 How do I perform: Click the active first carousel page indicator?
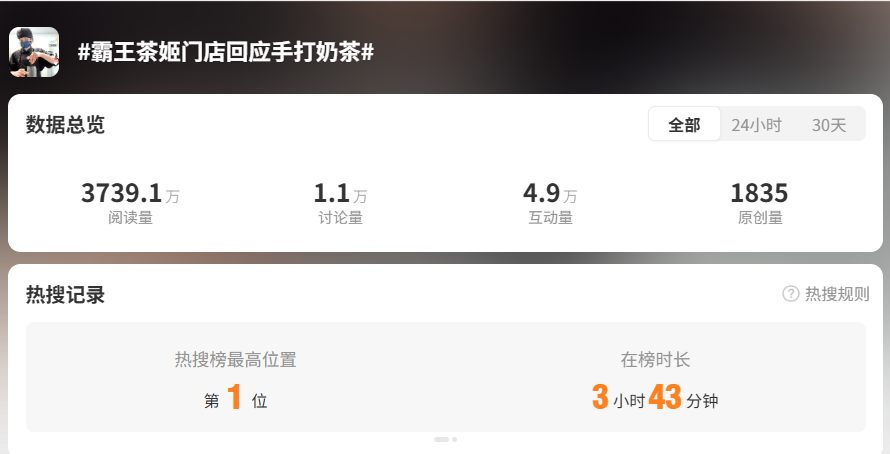442,439
